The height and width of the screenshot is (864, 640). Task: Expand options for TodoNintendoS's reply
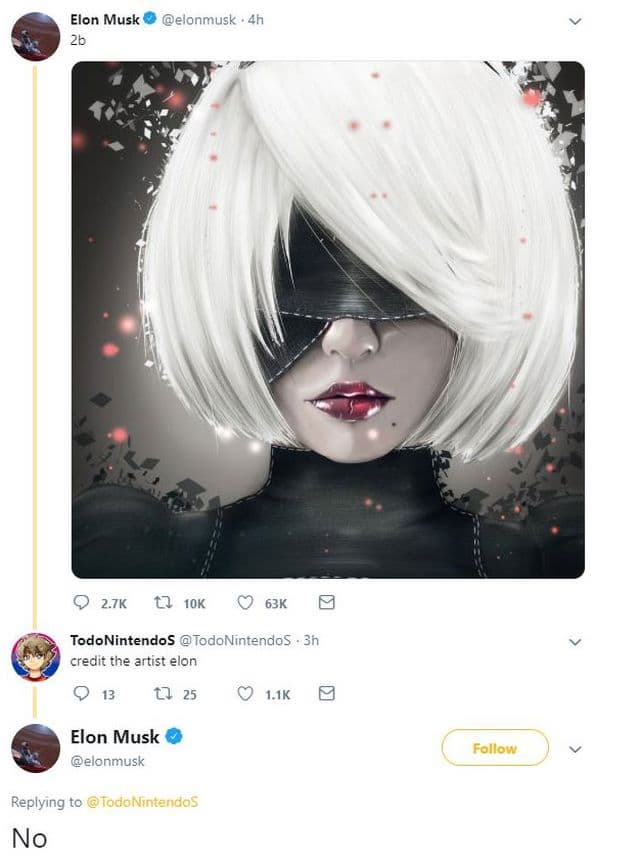pyautogui.click(x=575, y=640)
